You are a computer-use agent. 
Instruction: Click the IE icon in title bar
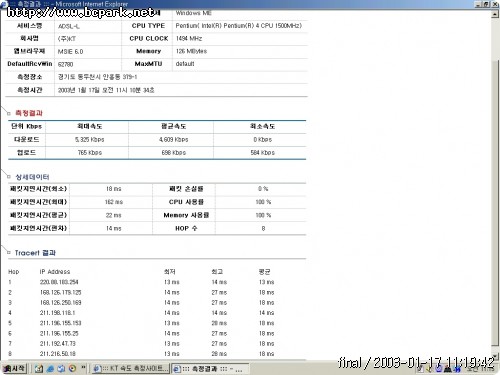(4, 4)
